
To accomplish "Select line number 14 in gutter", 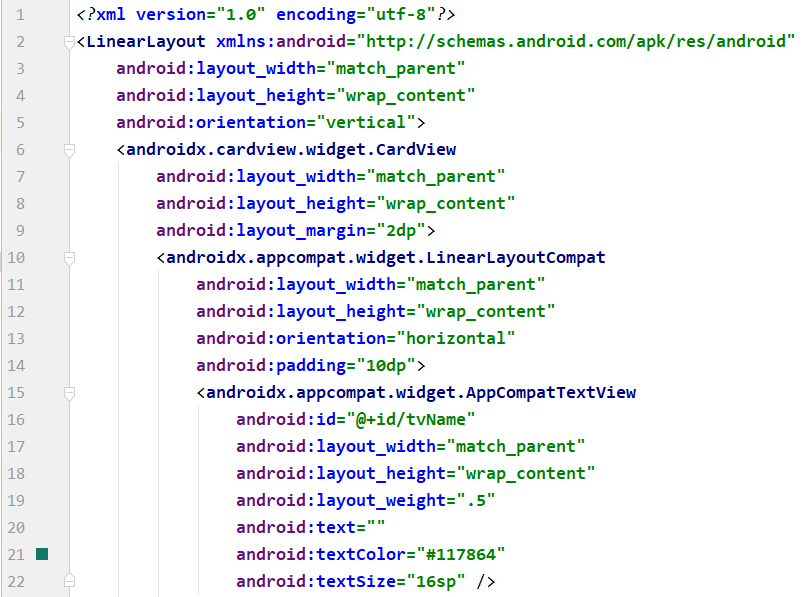I will click(17, 339).
